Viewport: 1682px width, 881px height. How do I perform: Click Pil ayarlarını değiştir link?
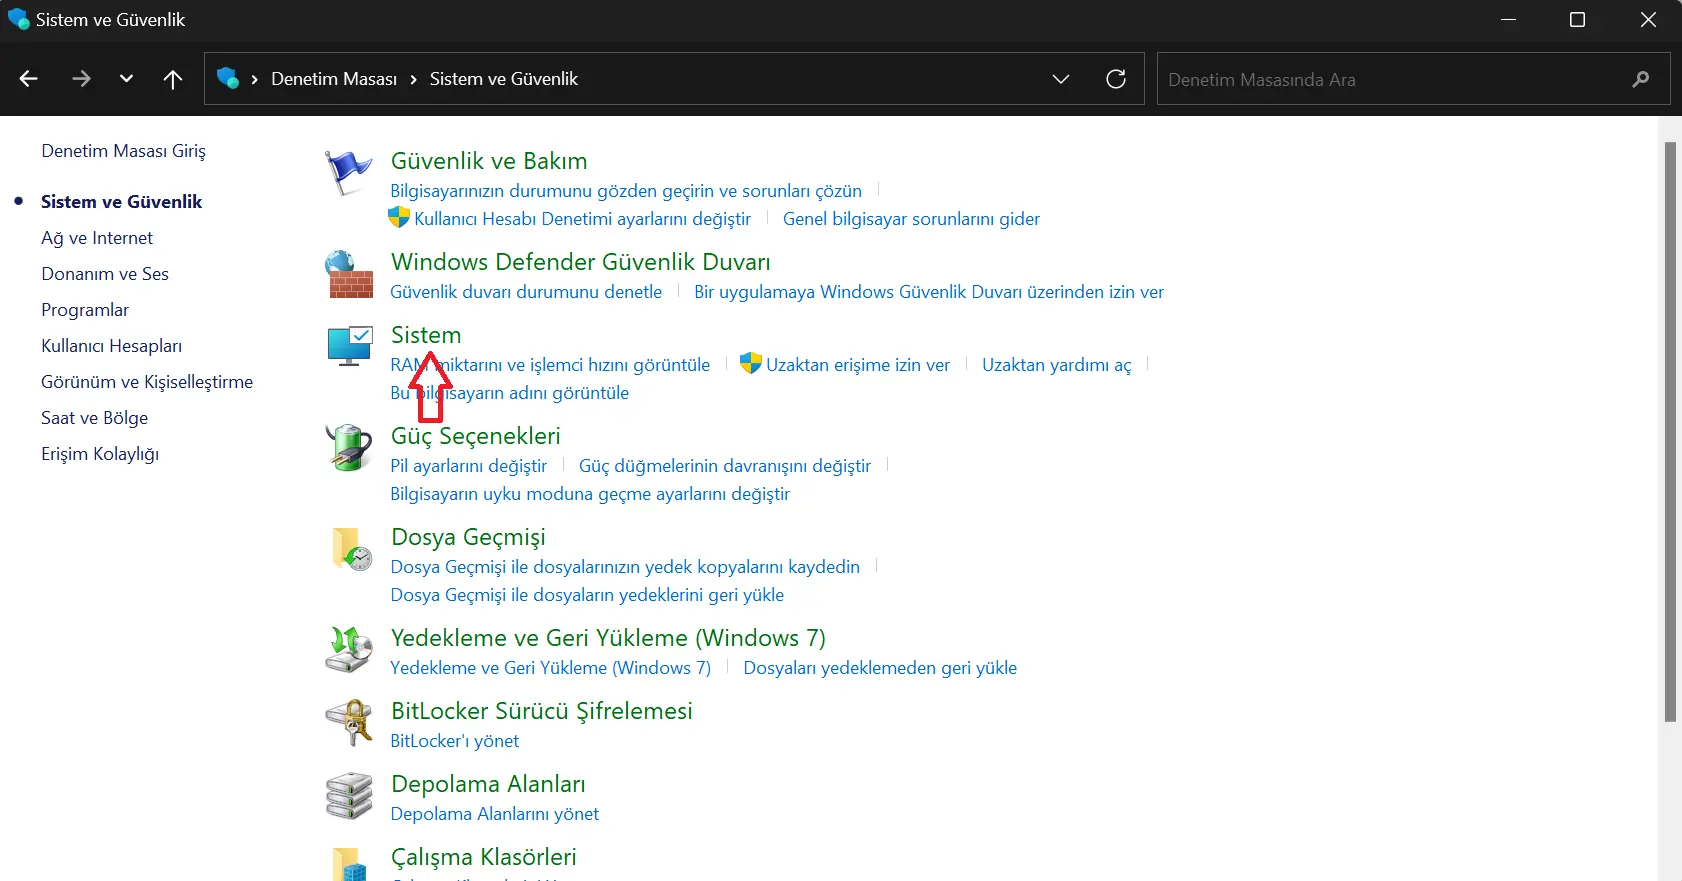(x=468, y=466)
